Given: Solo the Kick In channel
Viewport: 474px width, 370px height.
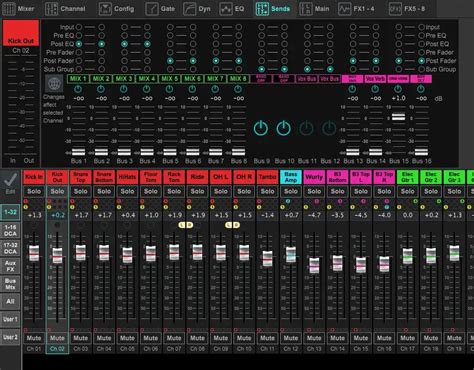Looking at the screenshot, I should 34,191.
